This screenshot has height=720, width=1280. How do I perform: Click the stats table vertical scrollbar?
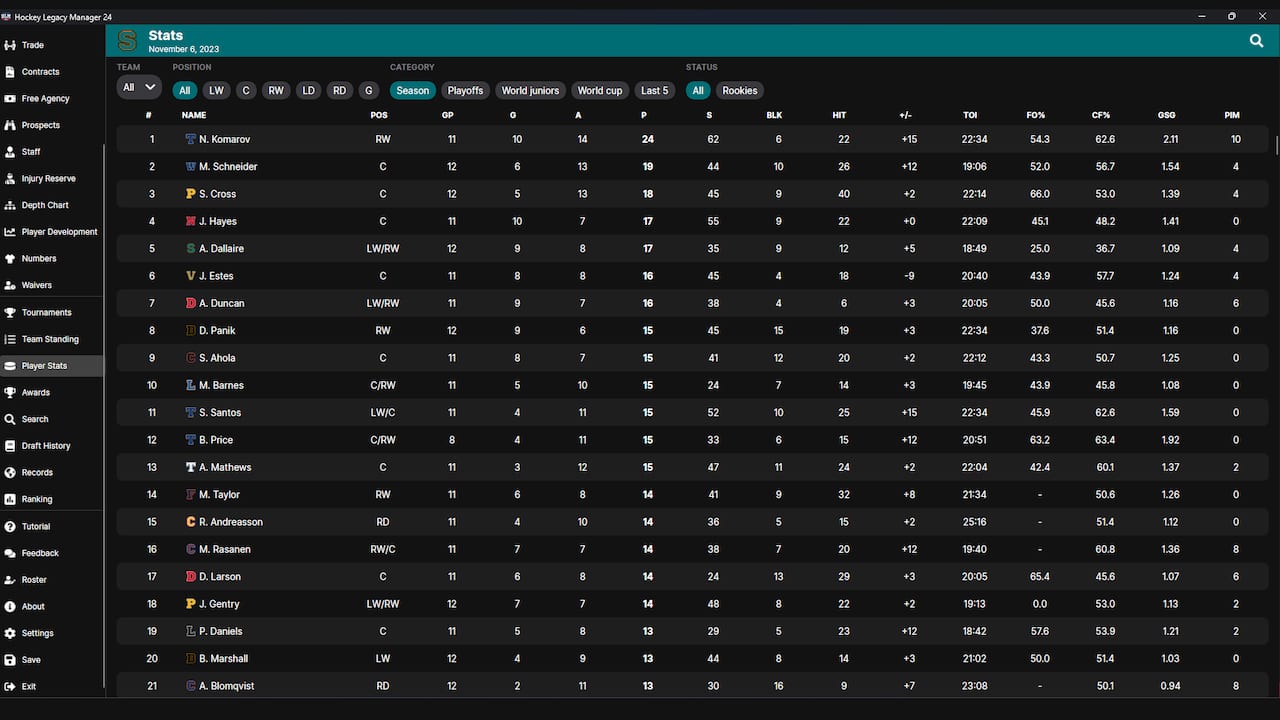pos(1277,143)
